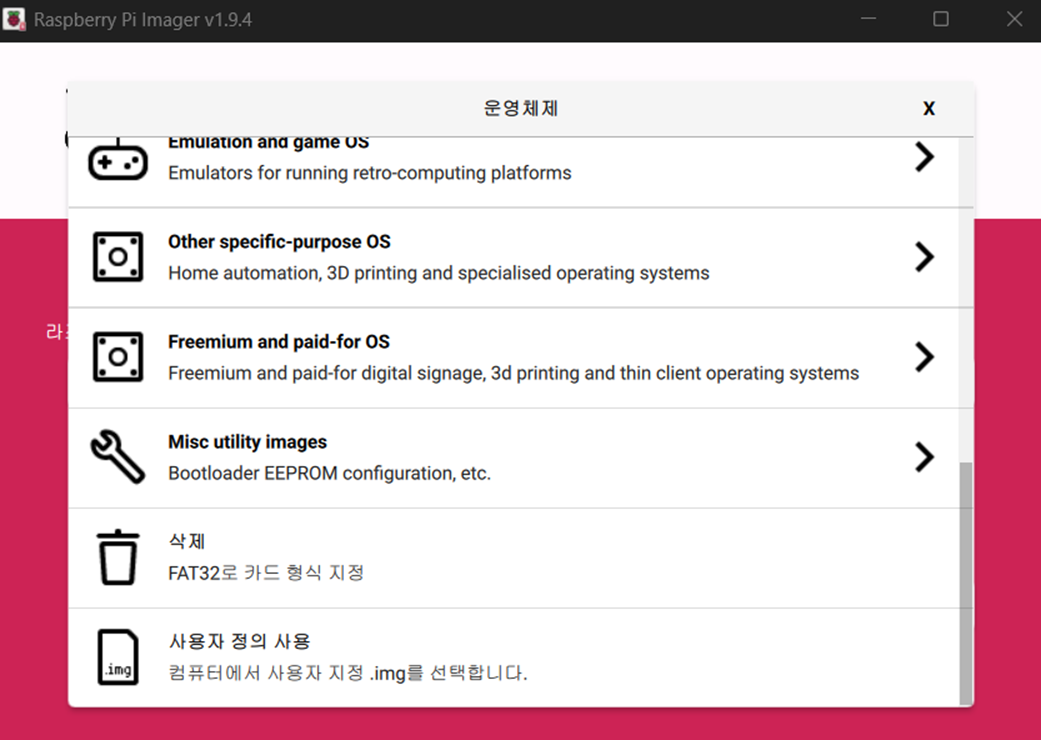This screenshot has height=740, width=1041.
Task: Open the Freemium and paid-for OS category
Action: pyautogui.click(x=513, y=358)
